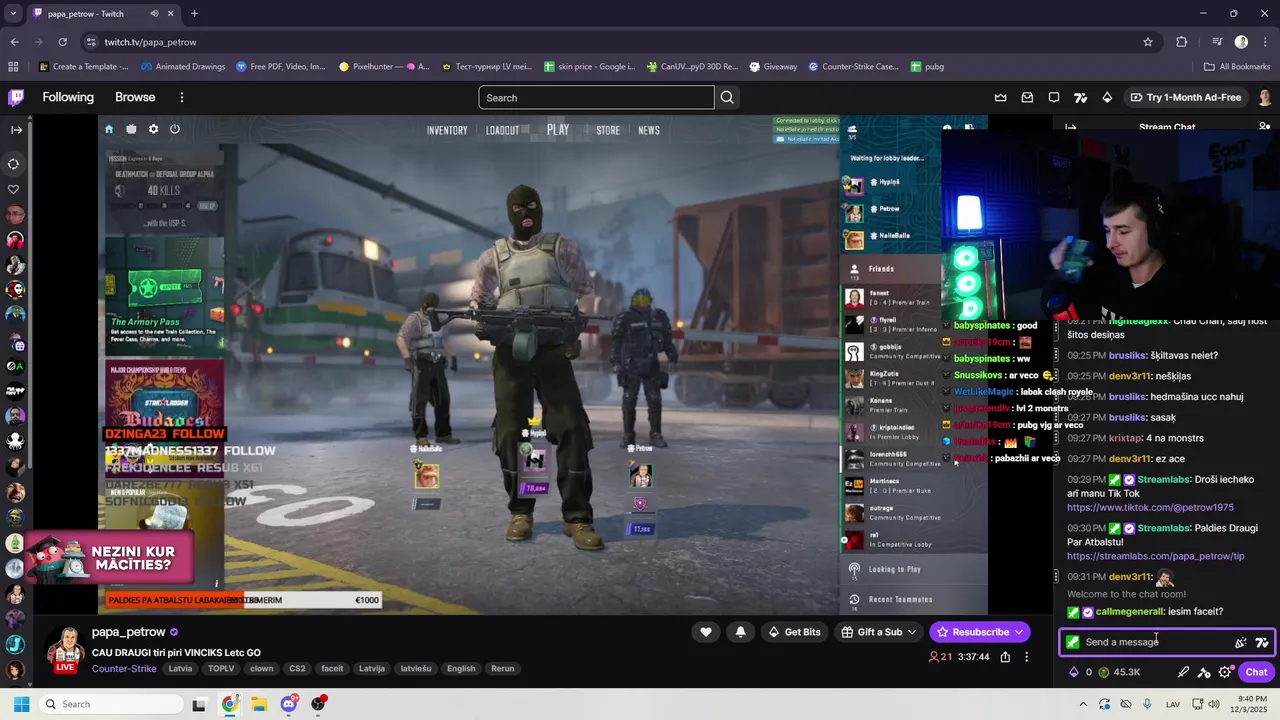The height and width of the screenshot is (720, 1280).
Task: Share the stream using share icon
Action: (1005, 657)
